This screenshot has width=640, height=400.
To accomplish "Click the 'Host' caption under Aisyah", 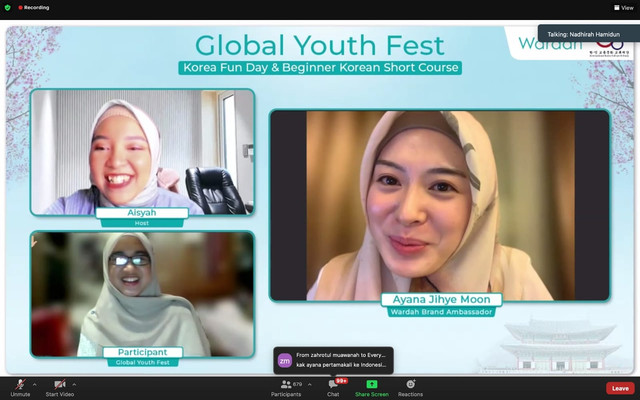I will pos(142,223).
